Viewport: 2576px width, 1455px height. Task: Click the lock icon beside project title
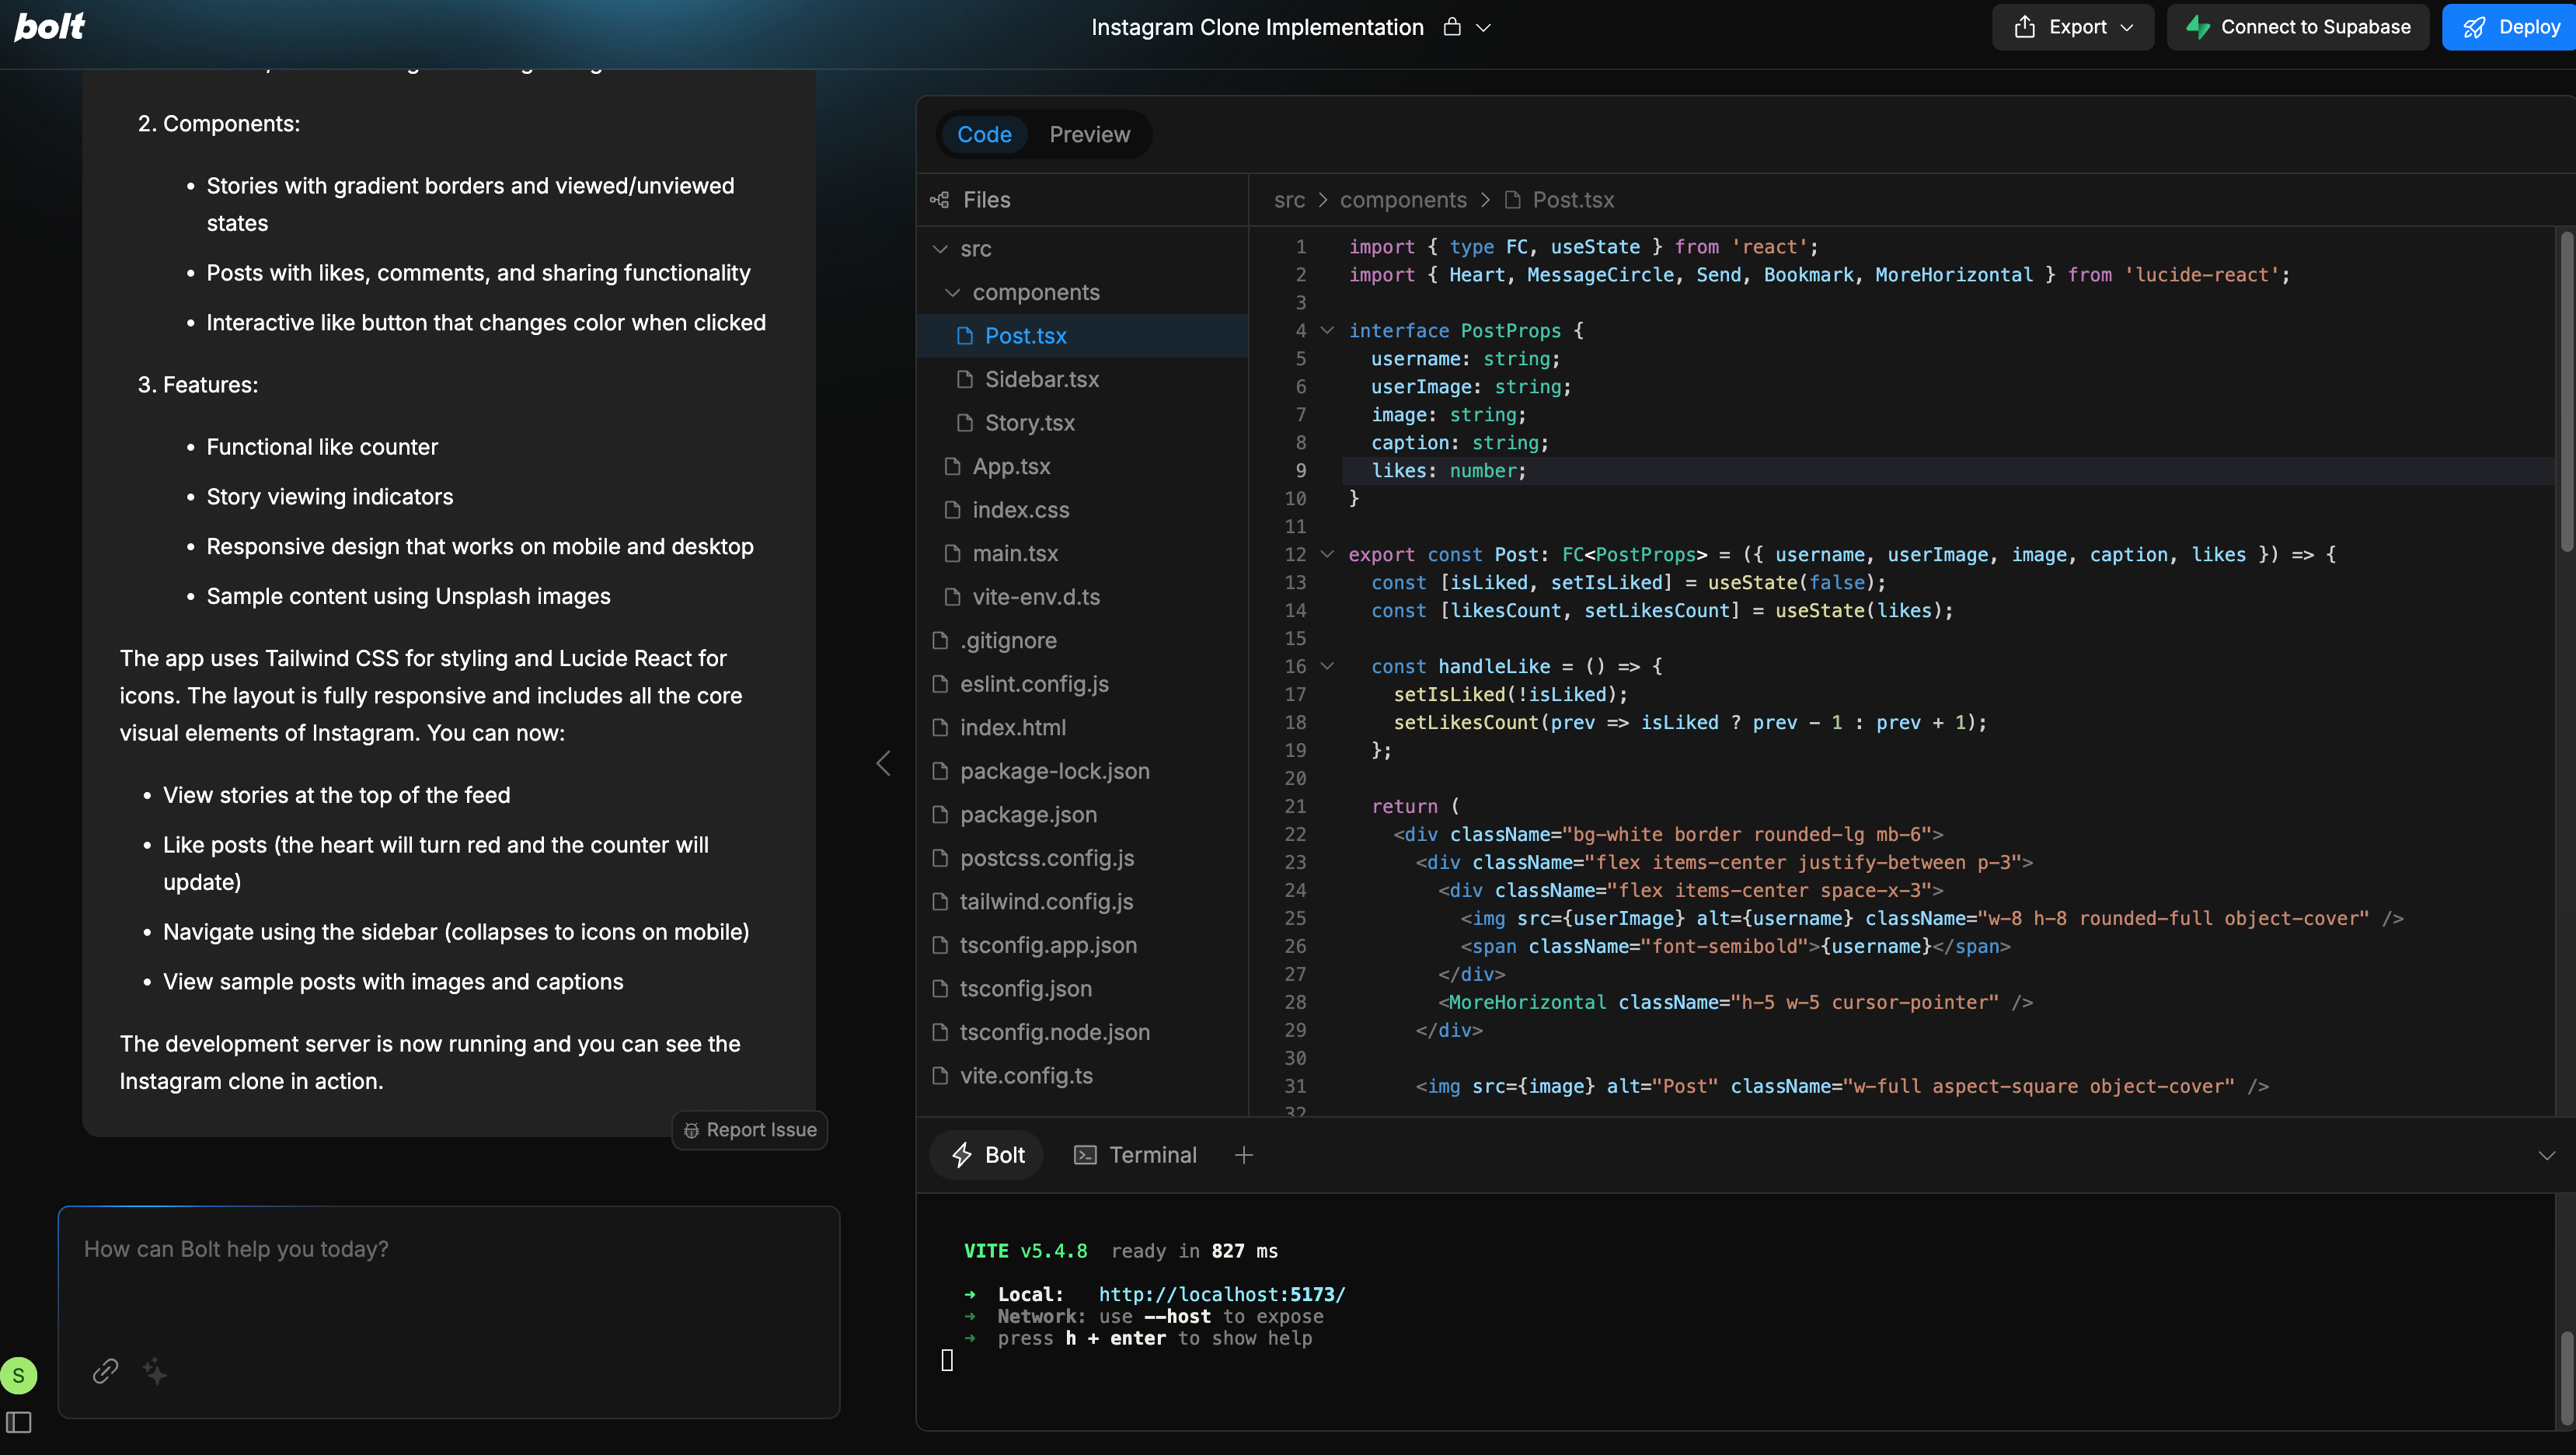[1452, 27]
